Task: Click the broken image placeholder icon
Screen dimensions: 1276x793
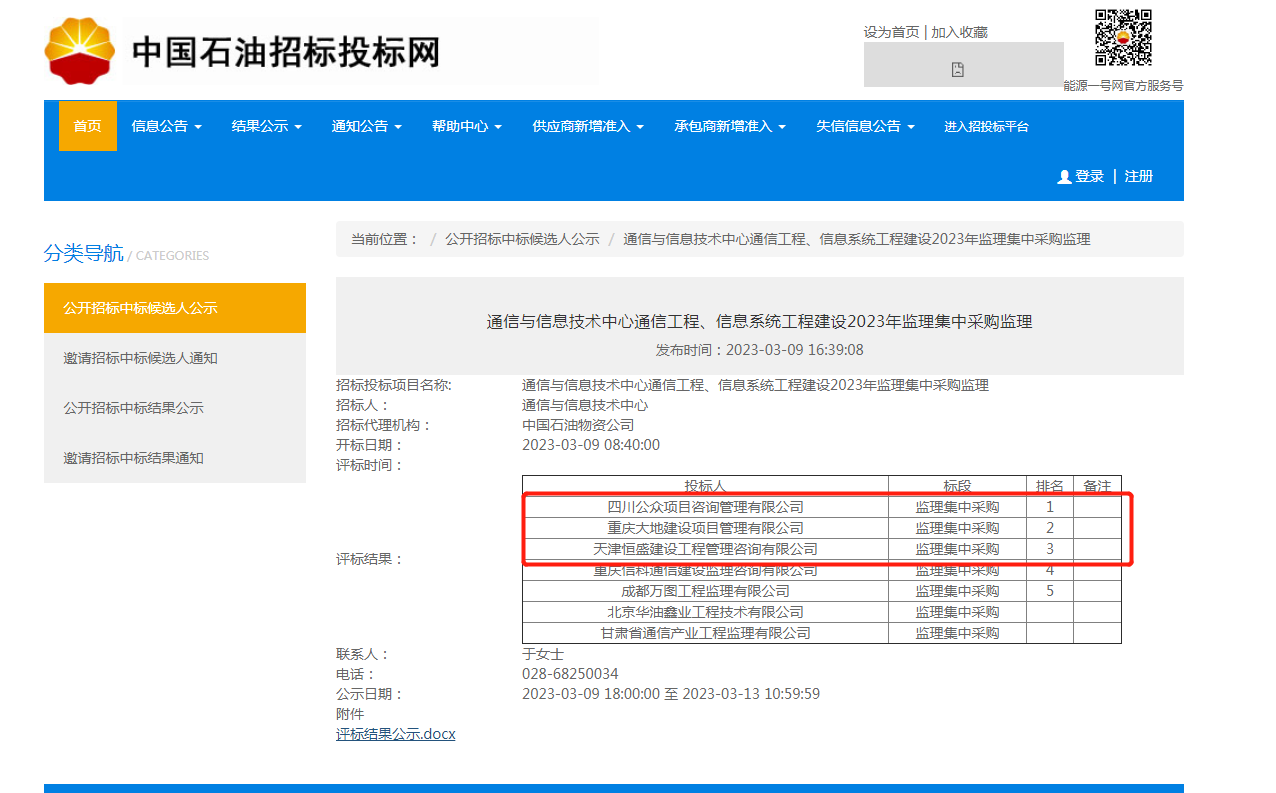Action: 957,69
